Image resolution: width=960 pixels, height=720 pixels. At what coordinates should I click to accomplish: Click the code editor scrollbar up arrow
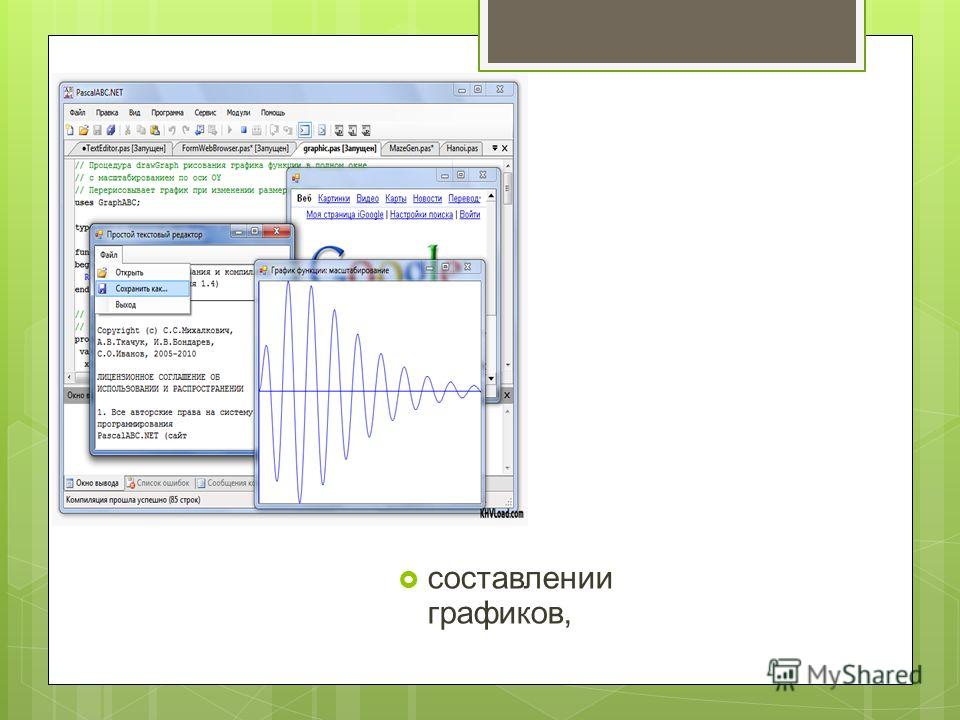(x=508, y=167)
